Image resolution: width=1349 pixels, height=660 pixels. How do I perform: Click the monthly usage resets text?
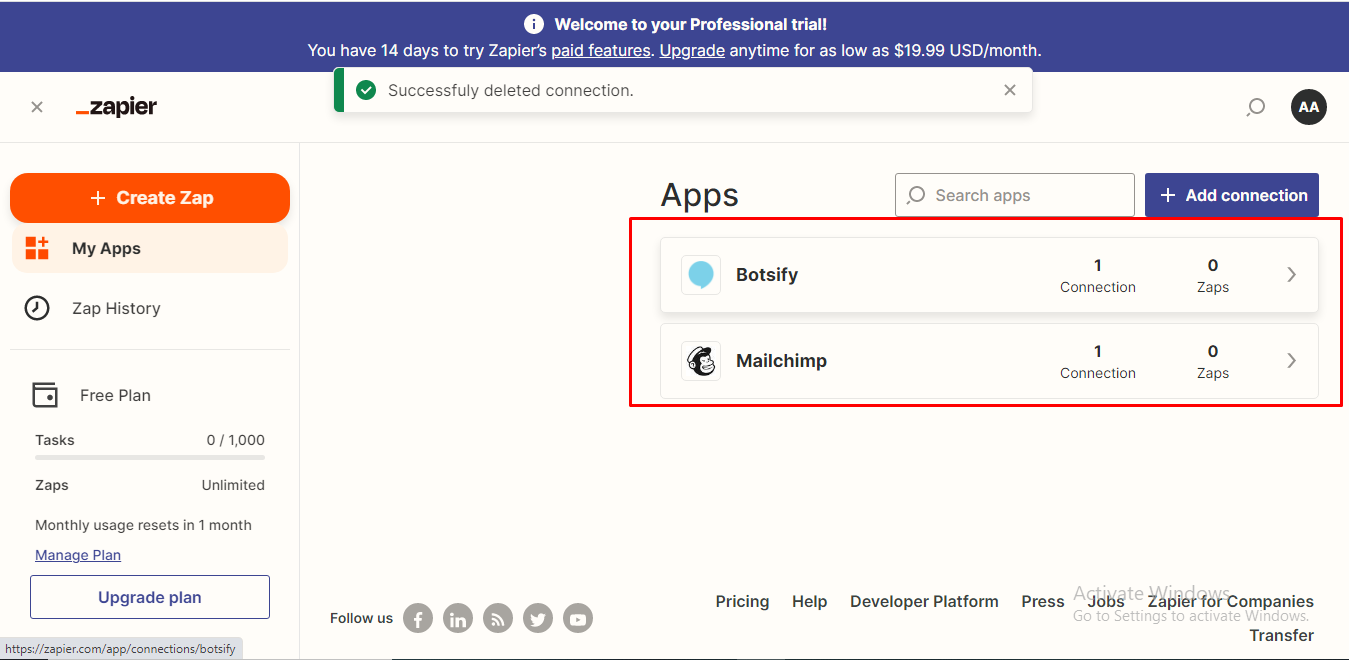[143, 525]
